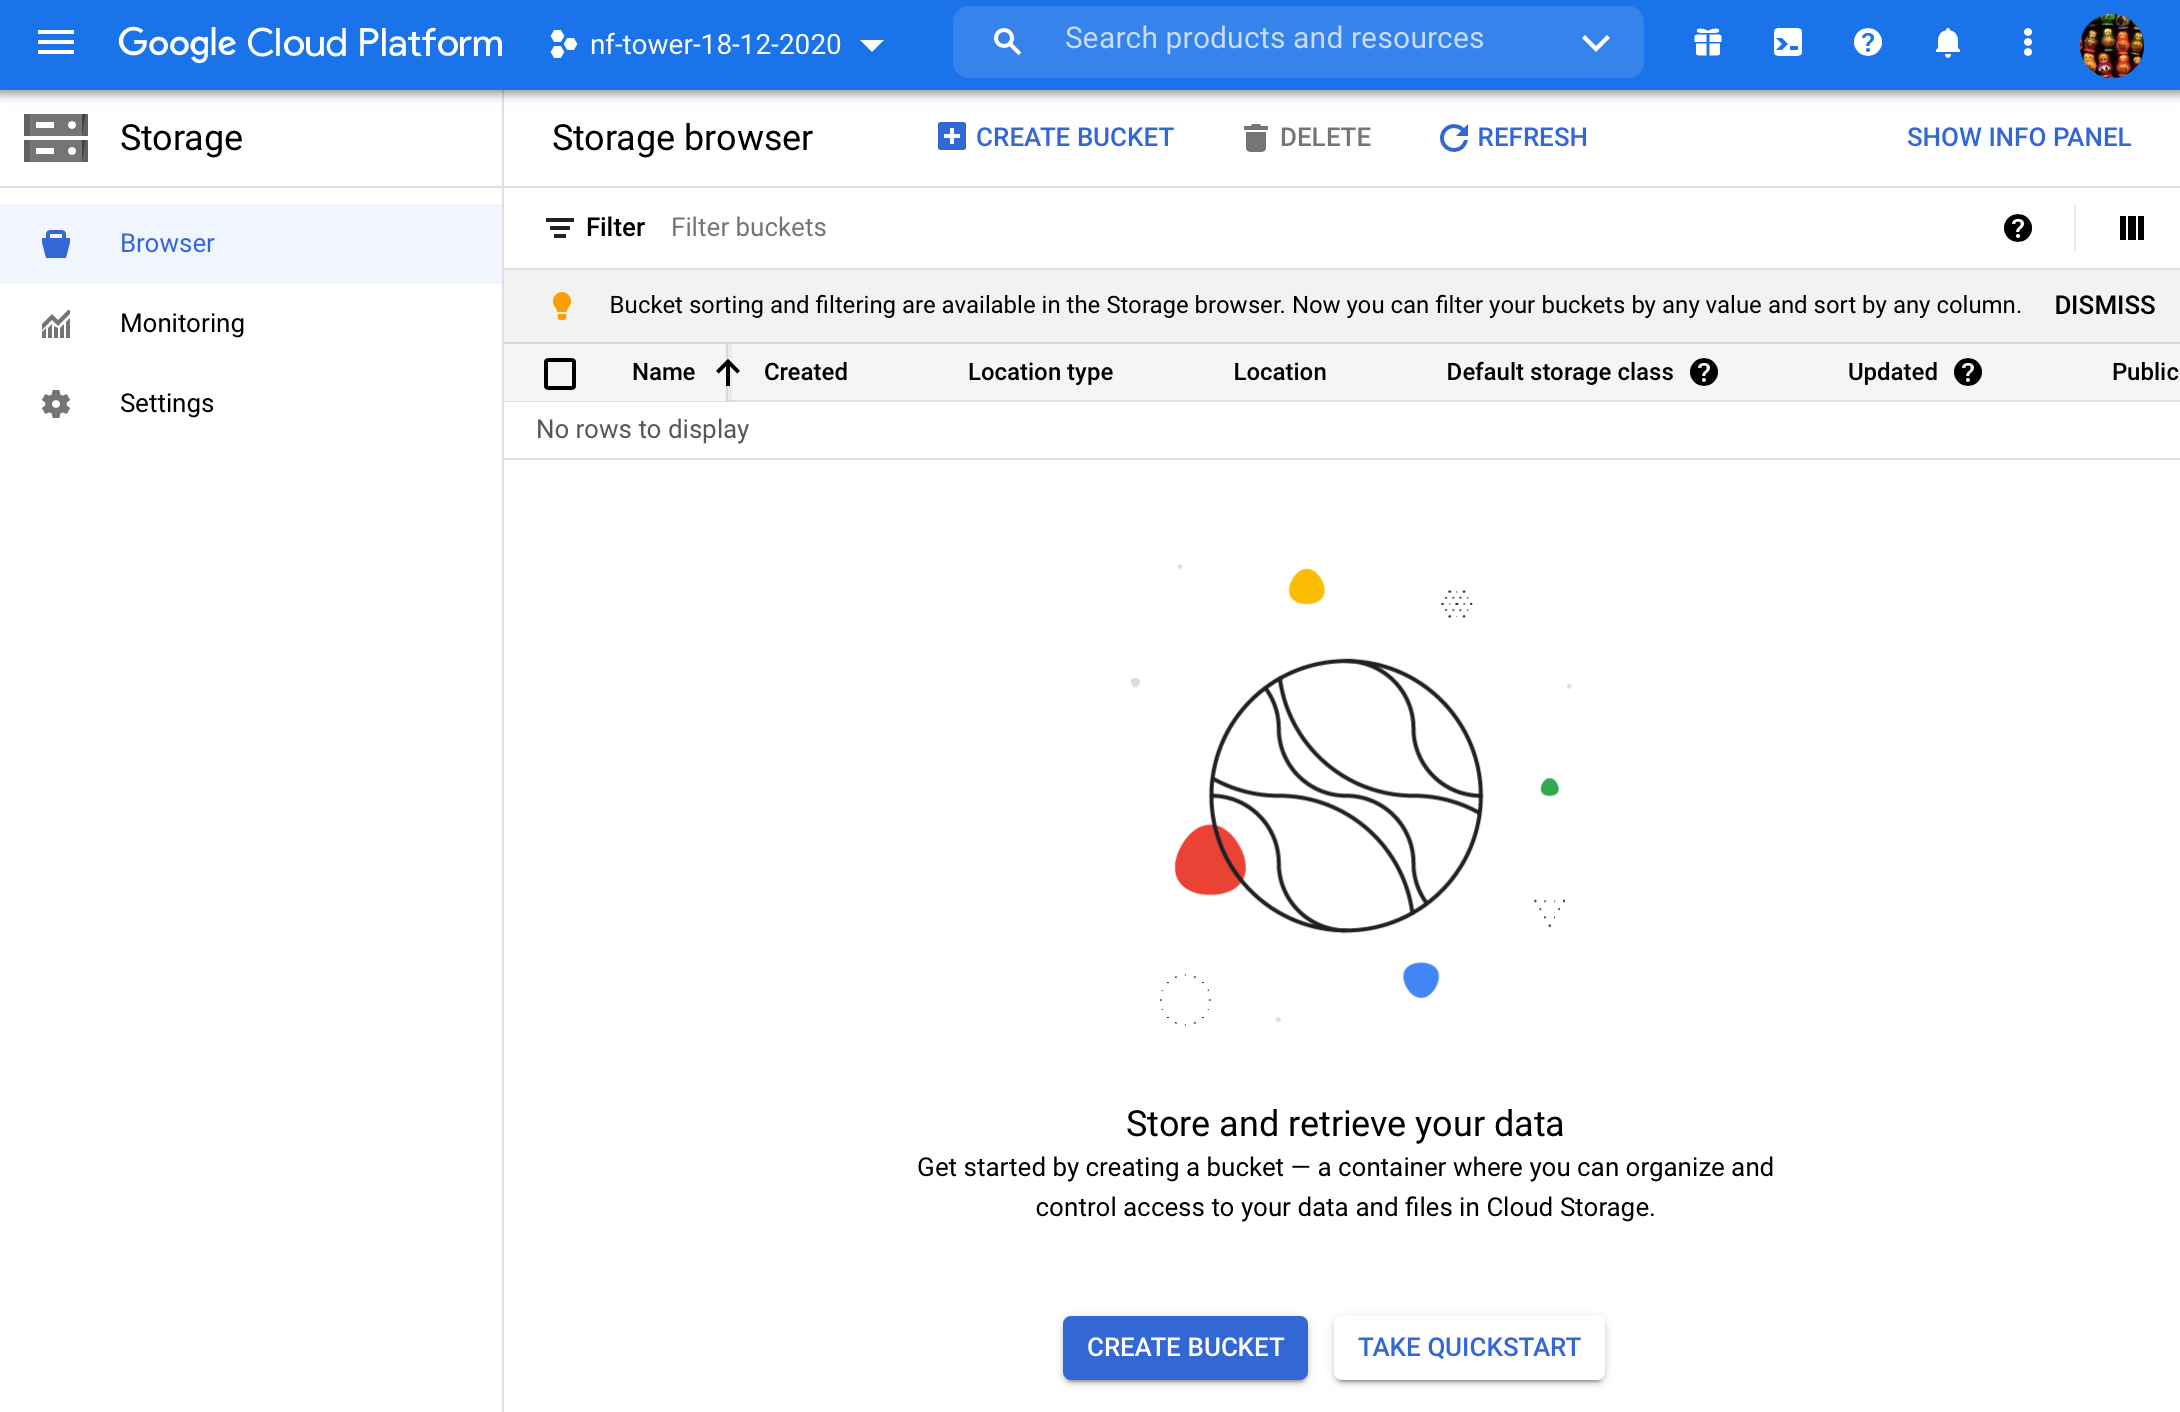Viewport: 2180px width, 1412px height.
Task: Open notifications bell
Action: pyautogui.click(x=1947, y=43)
